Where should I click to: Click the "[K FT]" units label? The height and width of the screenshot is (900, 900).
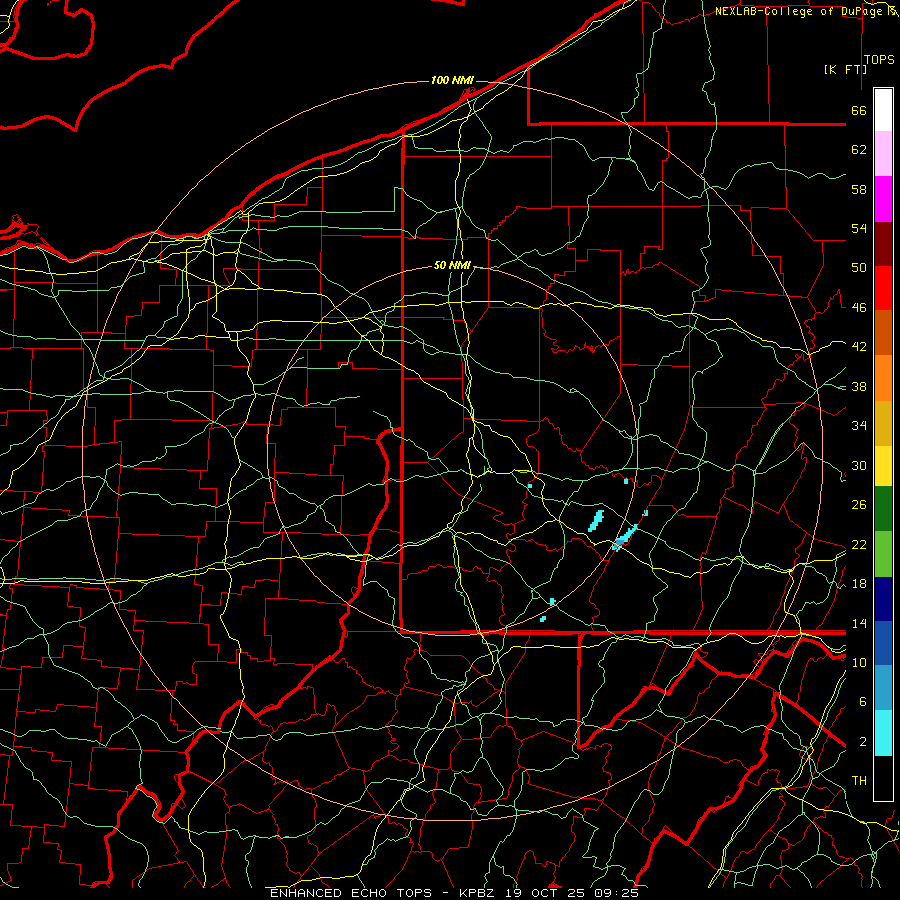[x=845, y=69]
